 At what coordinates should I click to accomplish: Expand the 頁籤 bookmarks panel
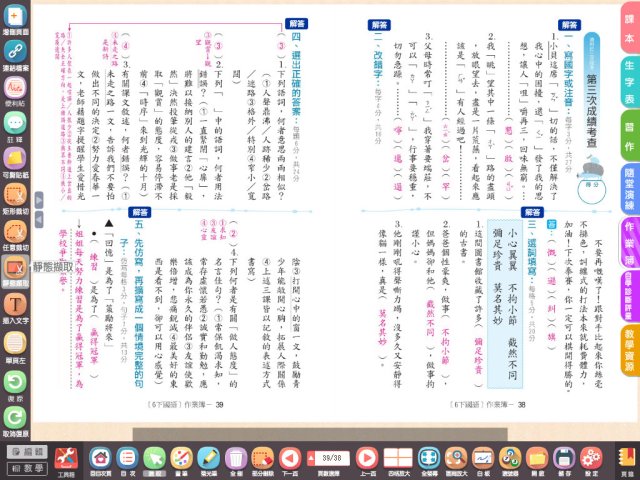[x=626, y=456]
